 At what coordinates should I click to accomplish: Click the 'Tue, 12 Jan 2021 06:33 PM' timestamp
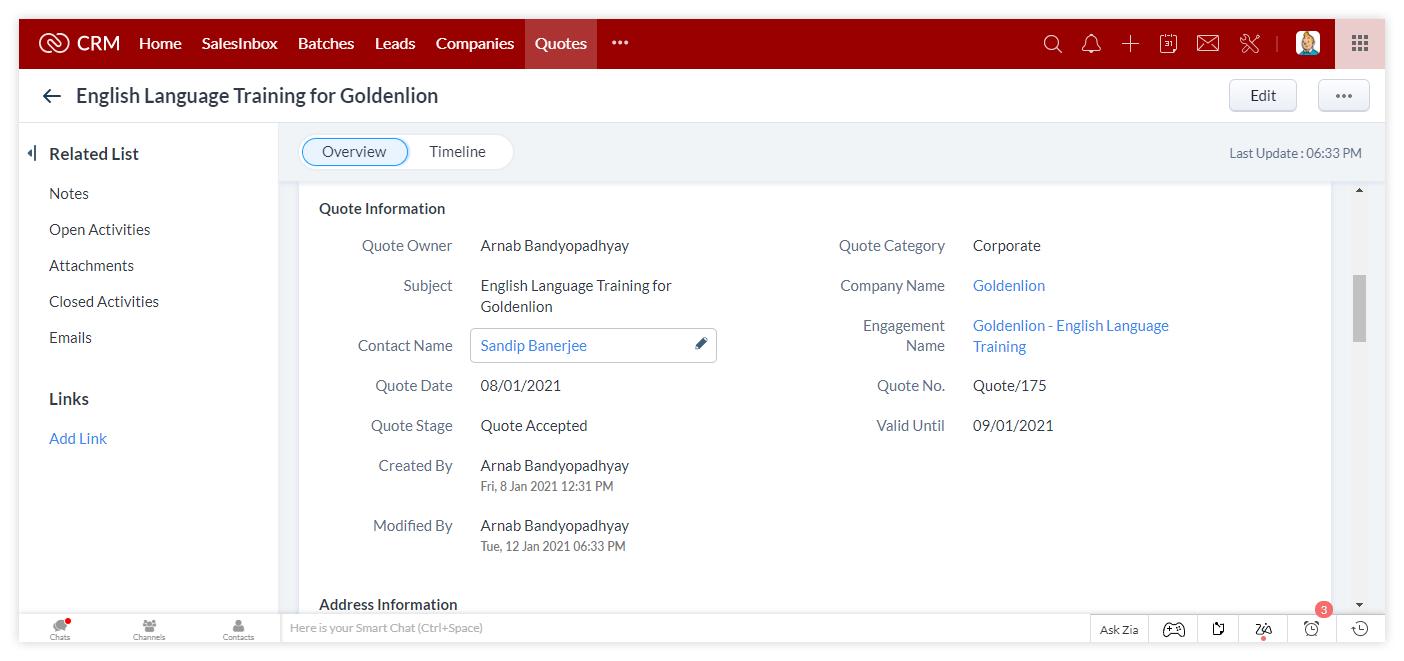(553, 547)
